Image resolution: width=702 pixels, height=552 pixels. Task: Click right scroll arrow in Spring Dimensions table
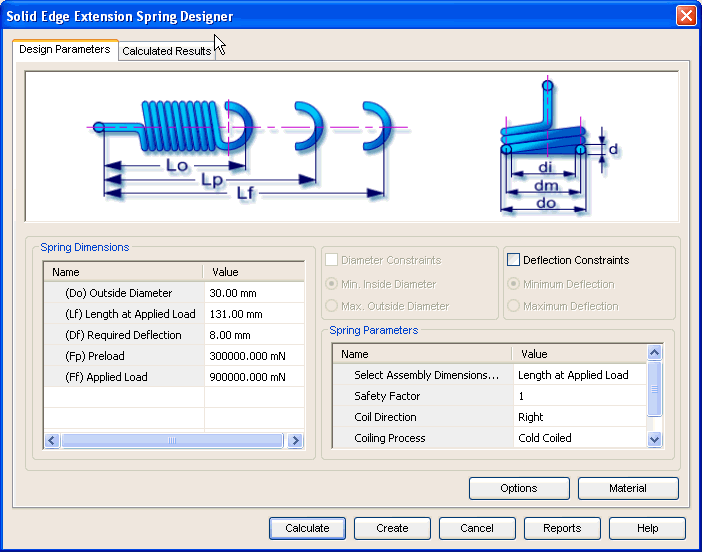tap(295, 441)
